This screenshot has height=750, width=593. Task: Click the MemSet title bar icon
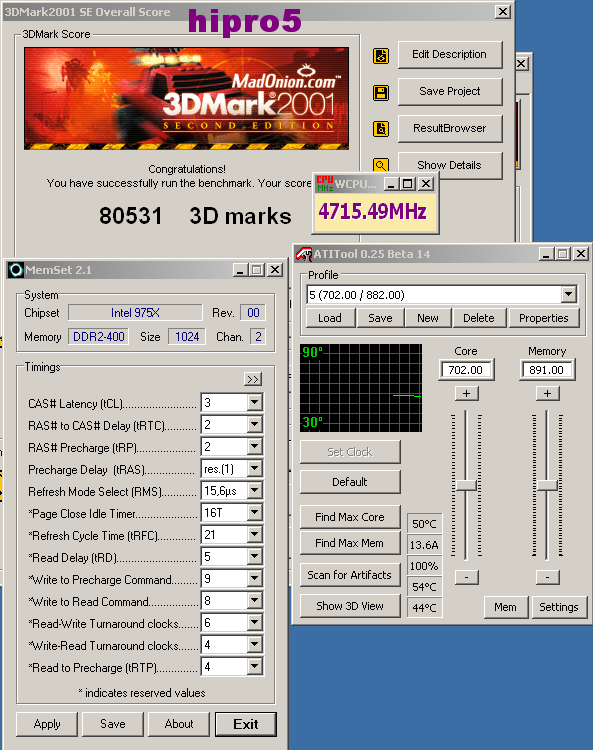tap(15, 270)
